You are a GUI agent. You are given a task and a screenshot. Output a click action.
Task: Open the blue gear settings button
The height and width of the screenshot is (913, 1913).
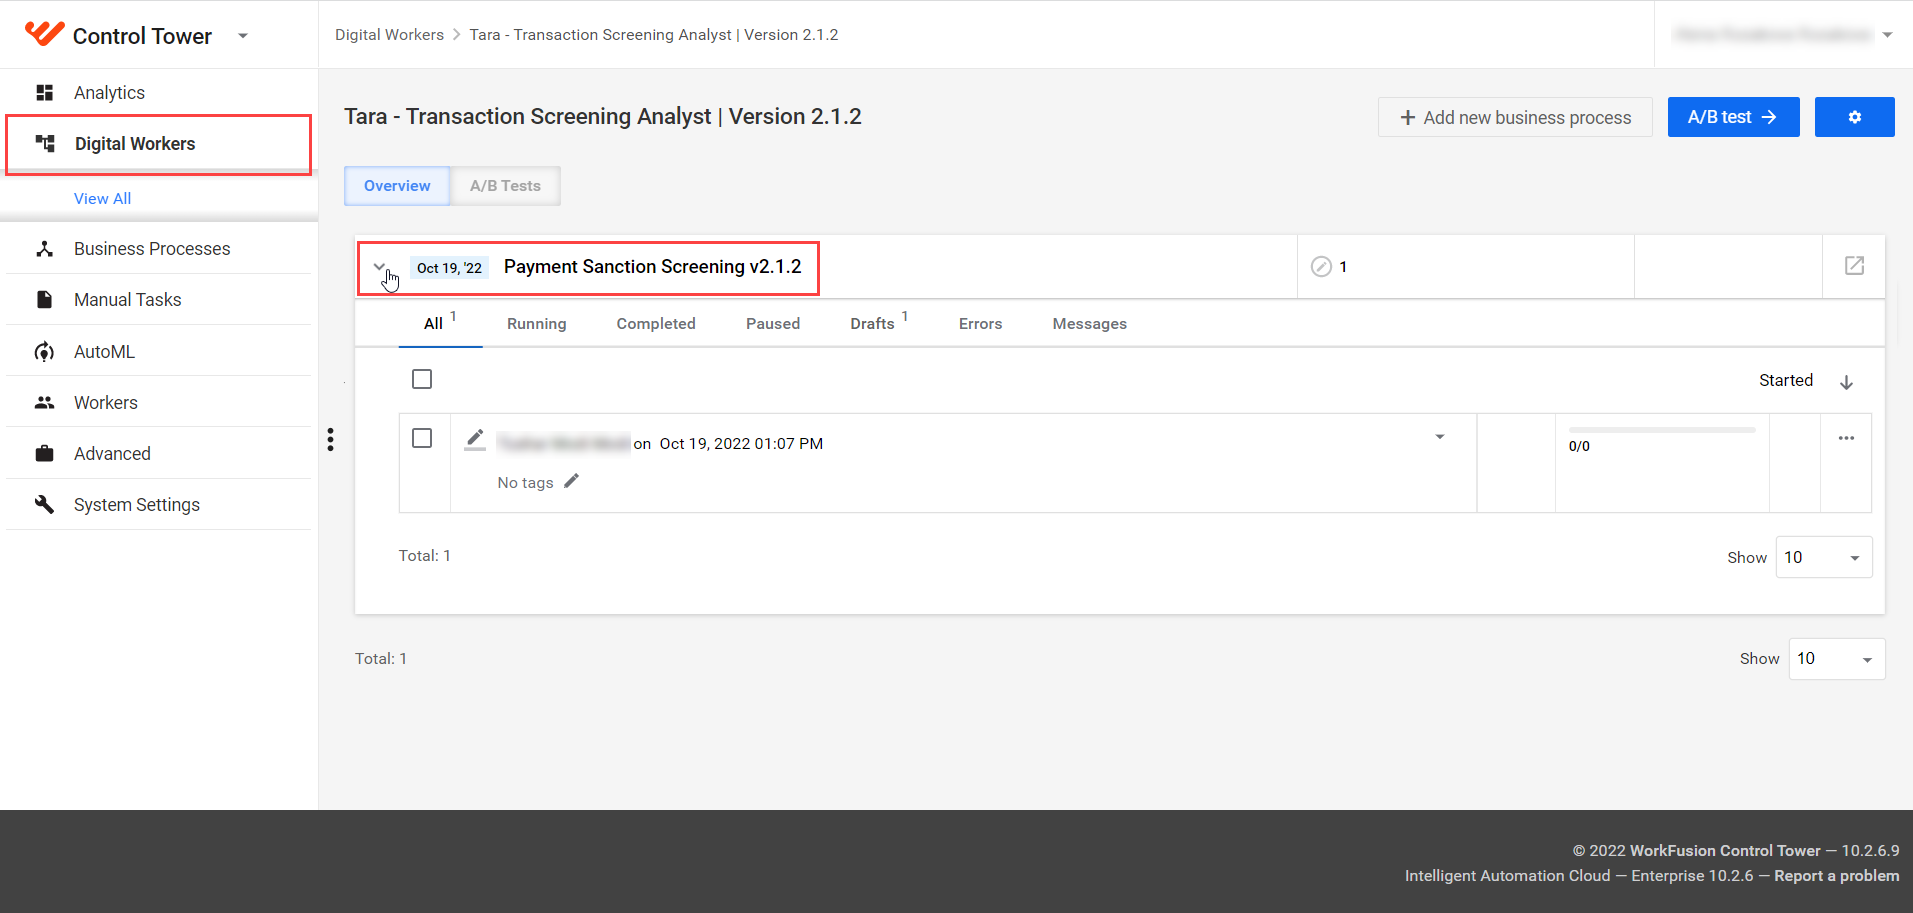click(x=1855, y=117)
